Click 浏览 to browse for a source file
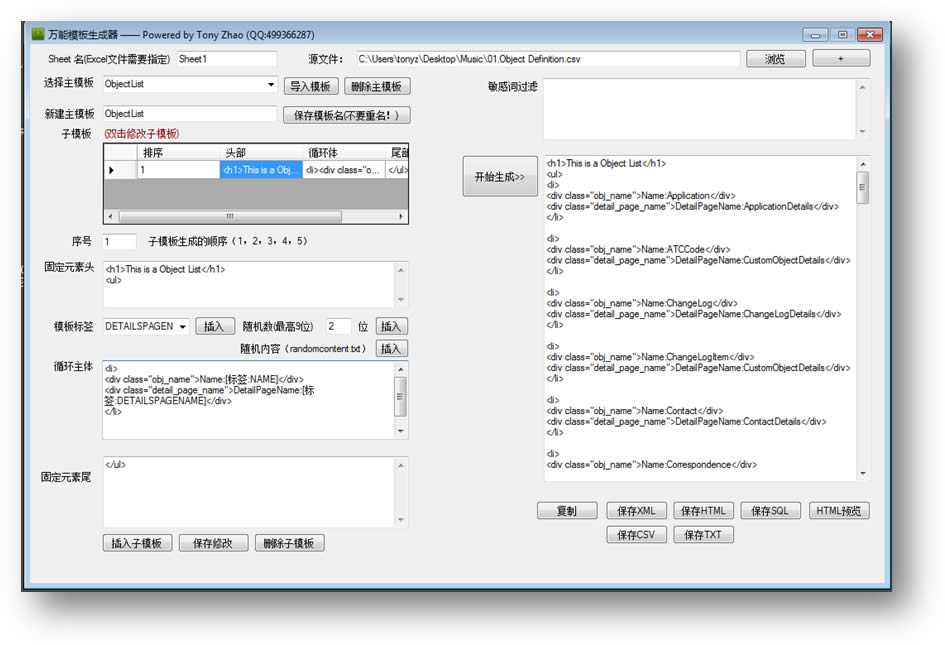Viewport: 945px width, 645px height. [775, 58]
